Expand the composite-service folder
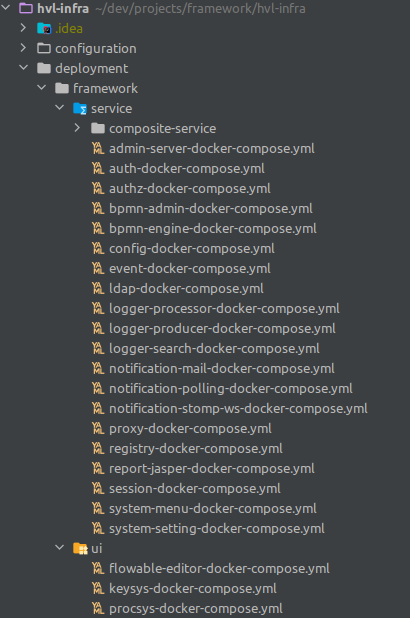 click(x=77, y=128)
